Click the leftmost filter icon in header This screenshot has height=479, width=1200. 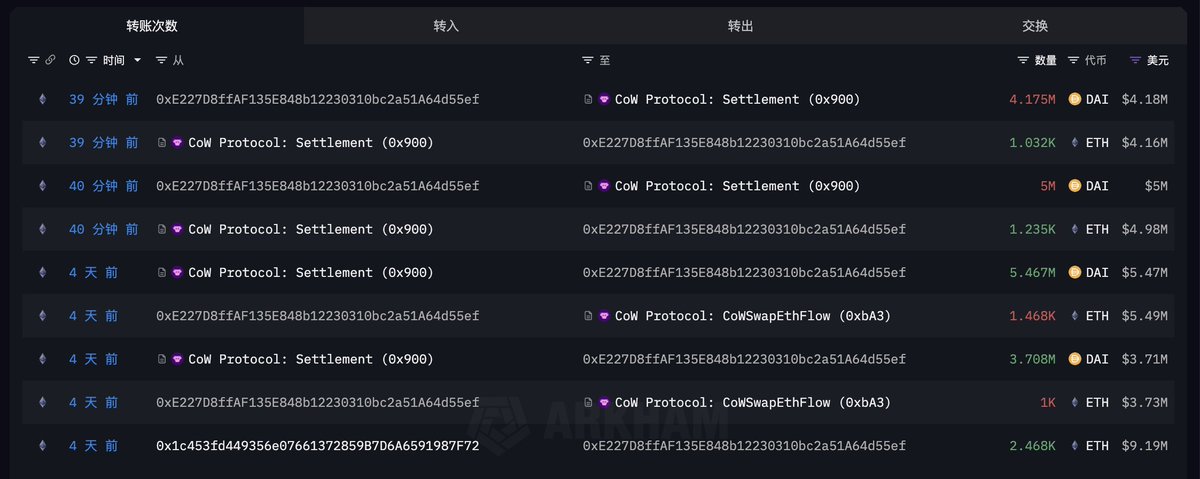[x=33, y=60]
